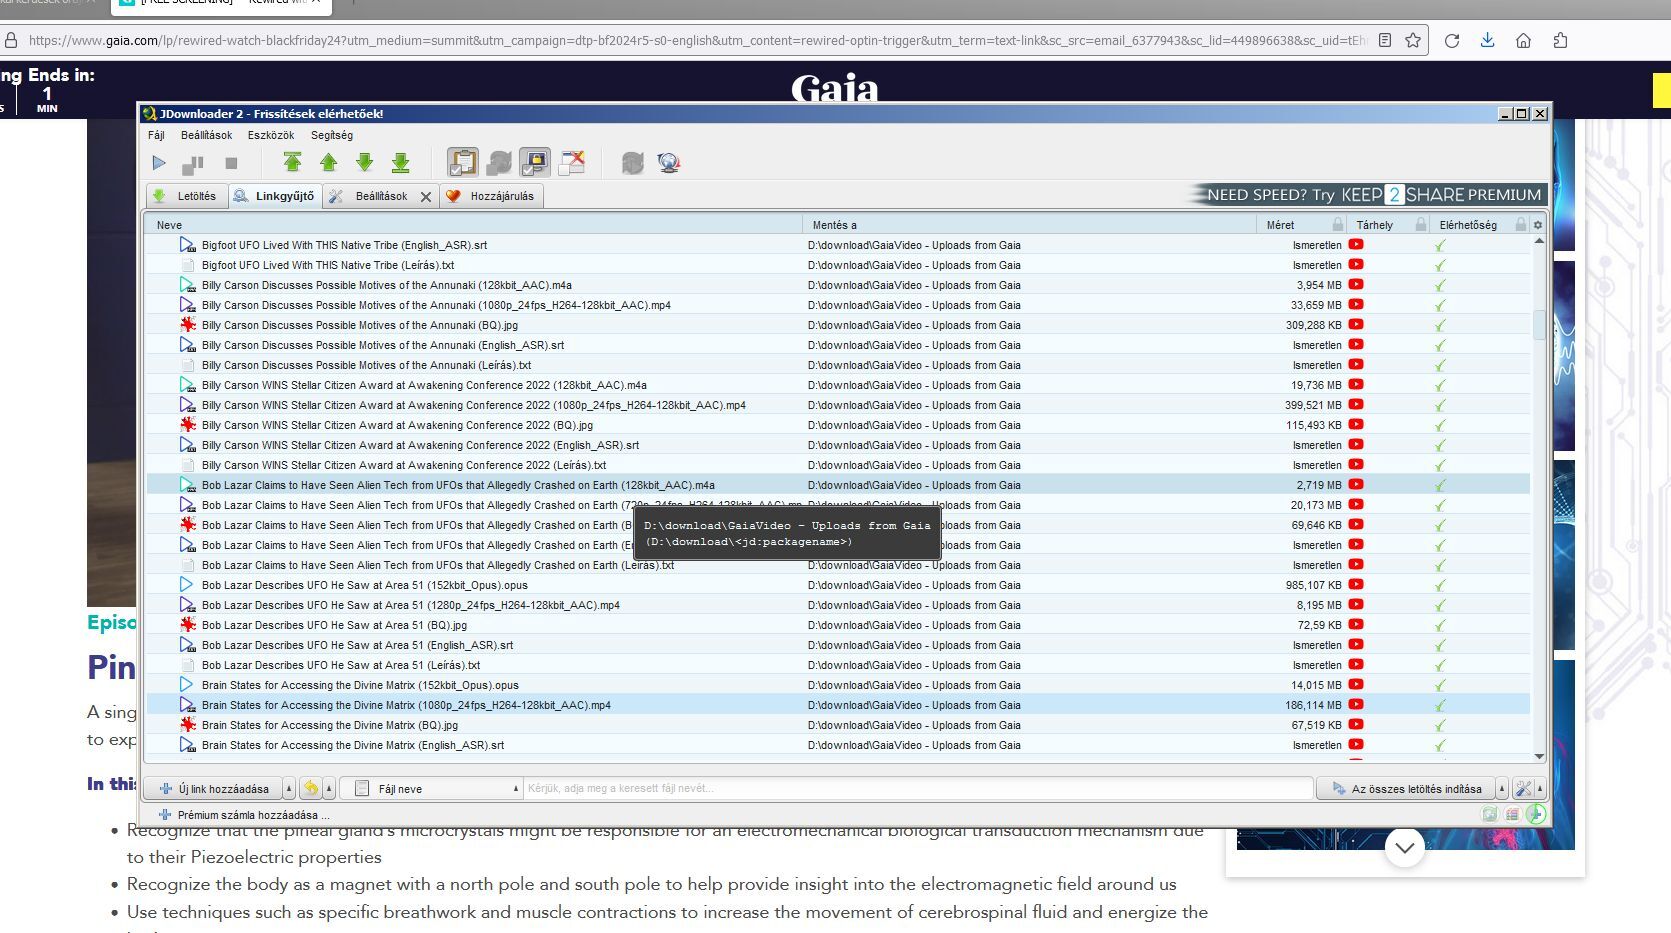This screenshot has height=933, width=1671.
Task: Pause downloads in JDownloader toolbar
Action: click(193, 163)
